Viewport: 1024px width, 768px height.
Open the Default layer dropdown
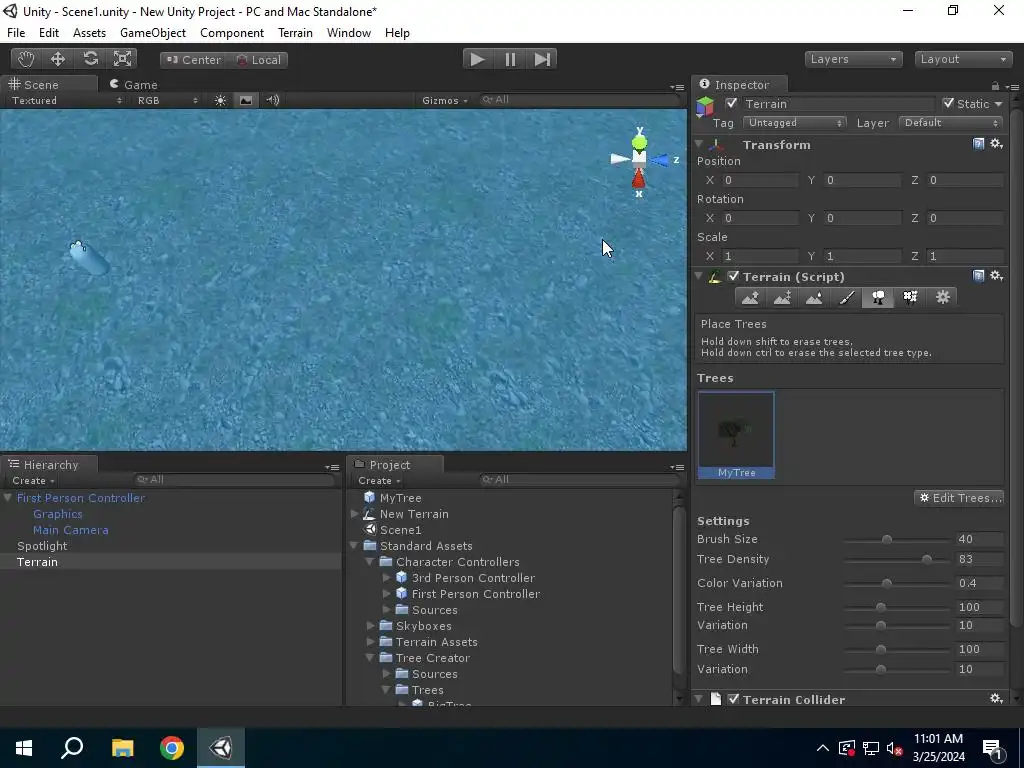click(x=952, y=123)
